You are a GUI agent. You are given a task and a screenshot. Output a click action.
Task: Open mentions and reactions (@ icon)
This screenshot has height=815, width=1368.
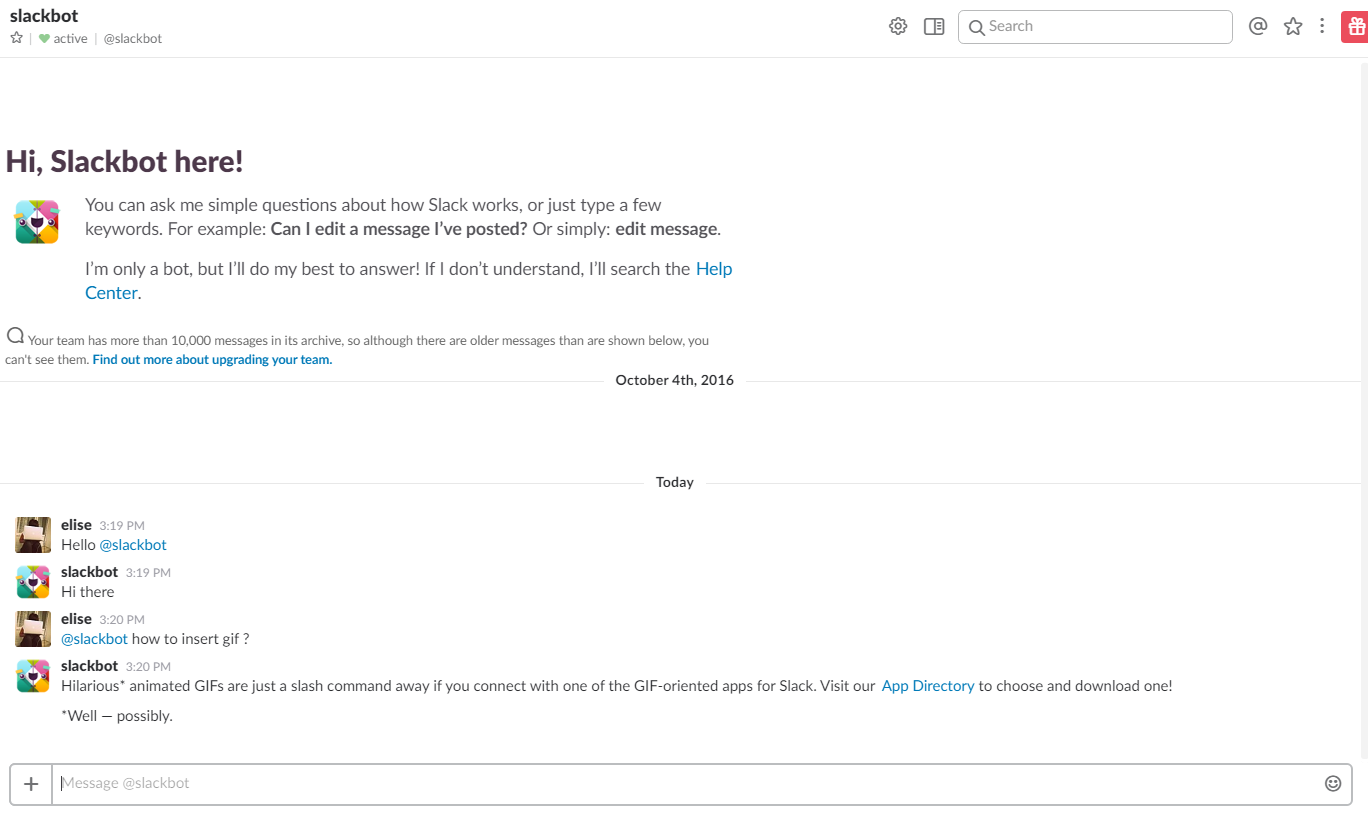[1258, 27]
